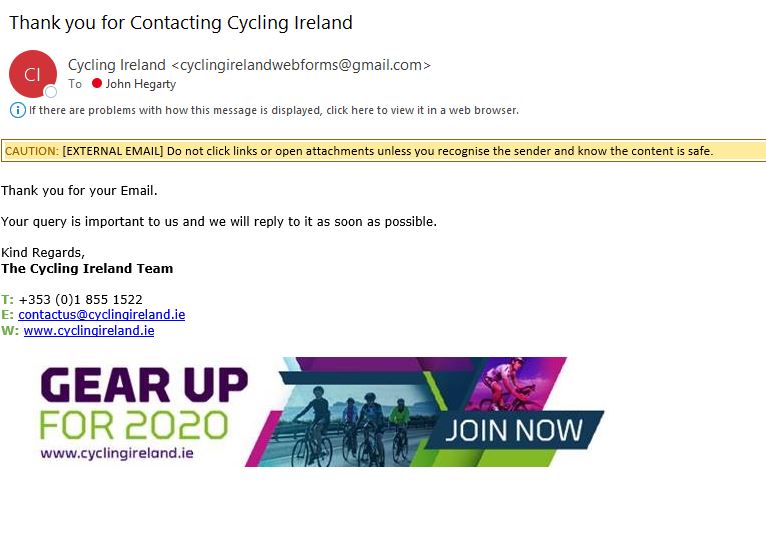The width and height of the screenshot is (766, 559).
Task: Click the presence status circle on the avatar
Action: [50, 92]
